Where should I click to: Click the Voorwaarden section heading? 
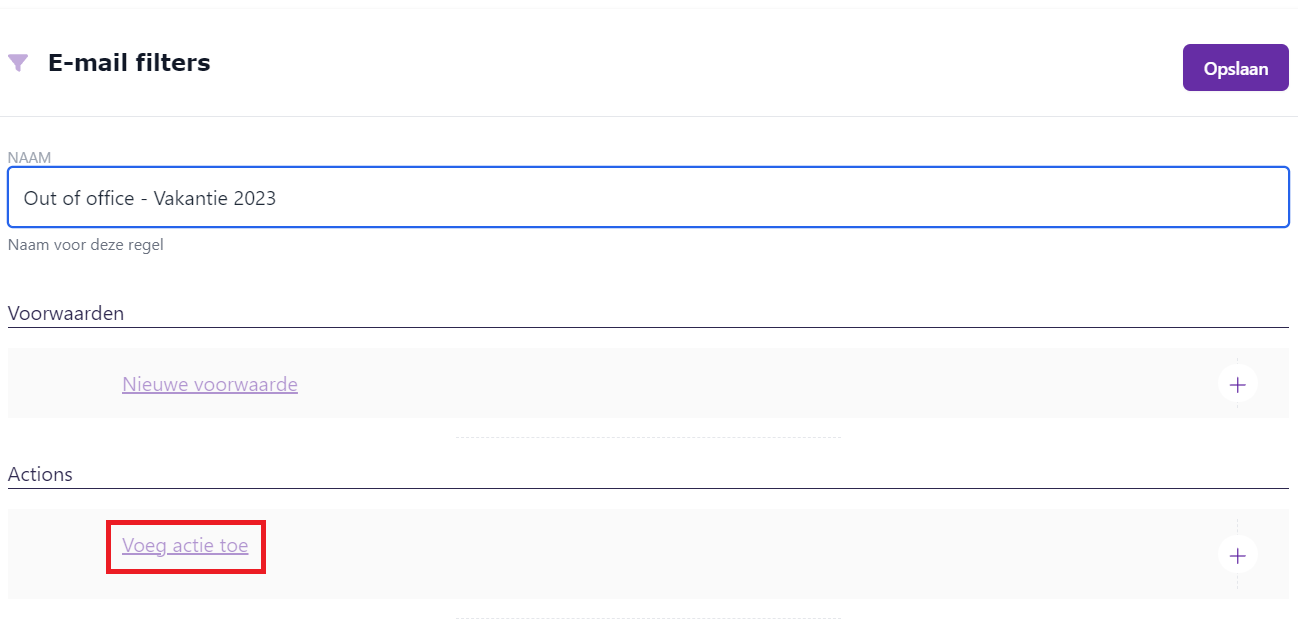tap(66, 313)
